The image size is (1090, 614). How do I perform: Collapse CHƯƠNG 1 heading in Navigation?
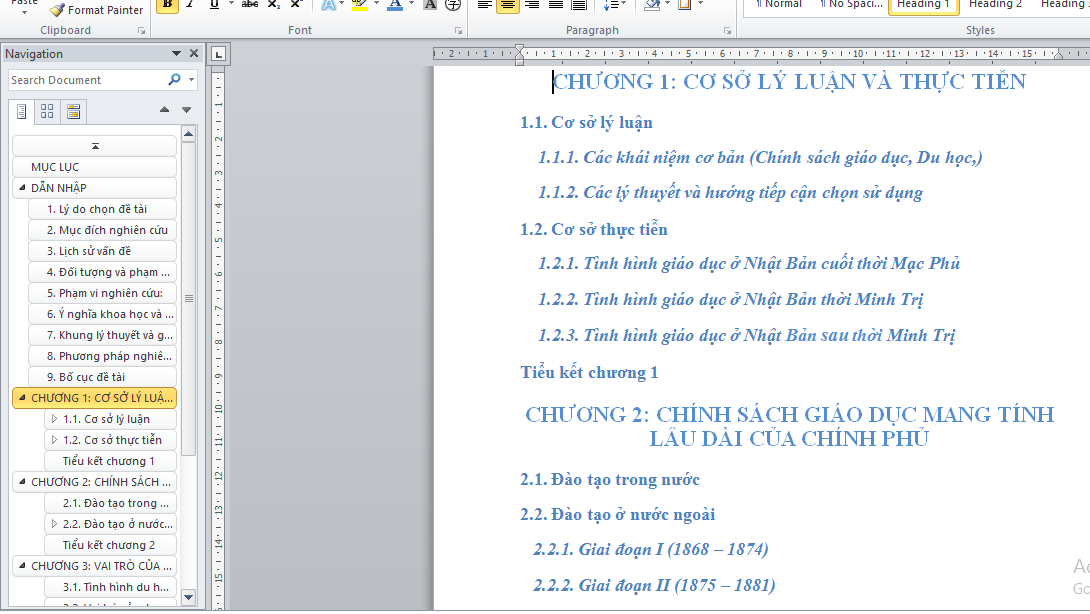22,398
